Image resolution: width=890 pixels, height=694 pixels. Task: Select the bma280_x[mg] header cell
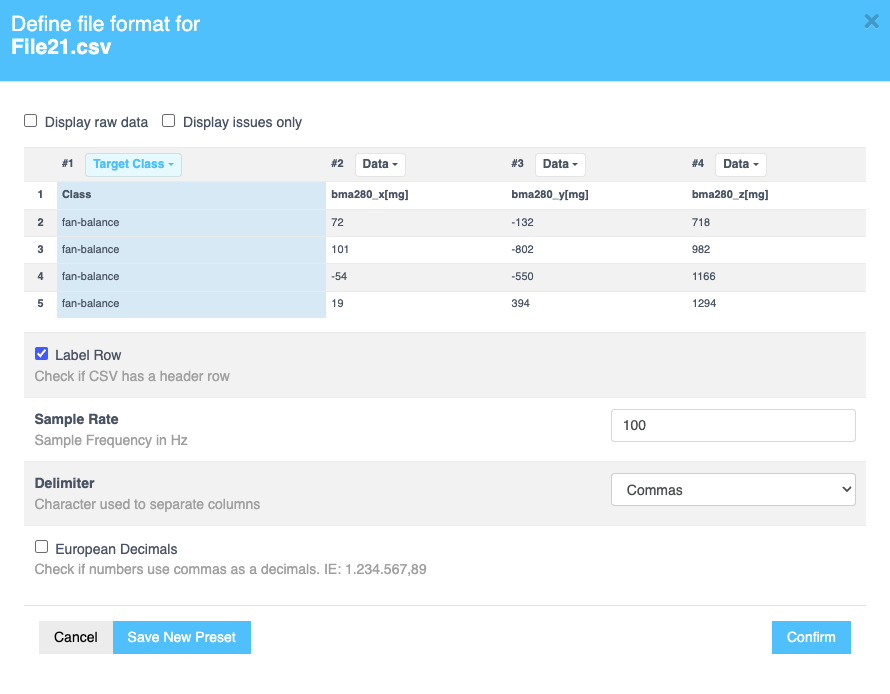point(369,194)
